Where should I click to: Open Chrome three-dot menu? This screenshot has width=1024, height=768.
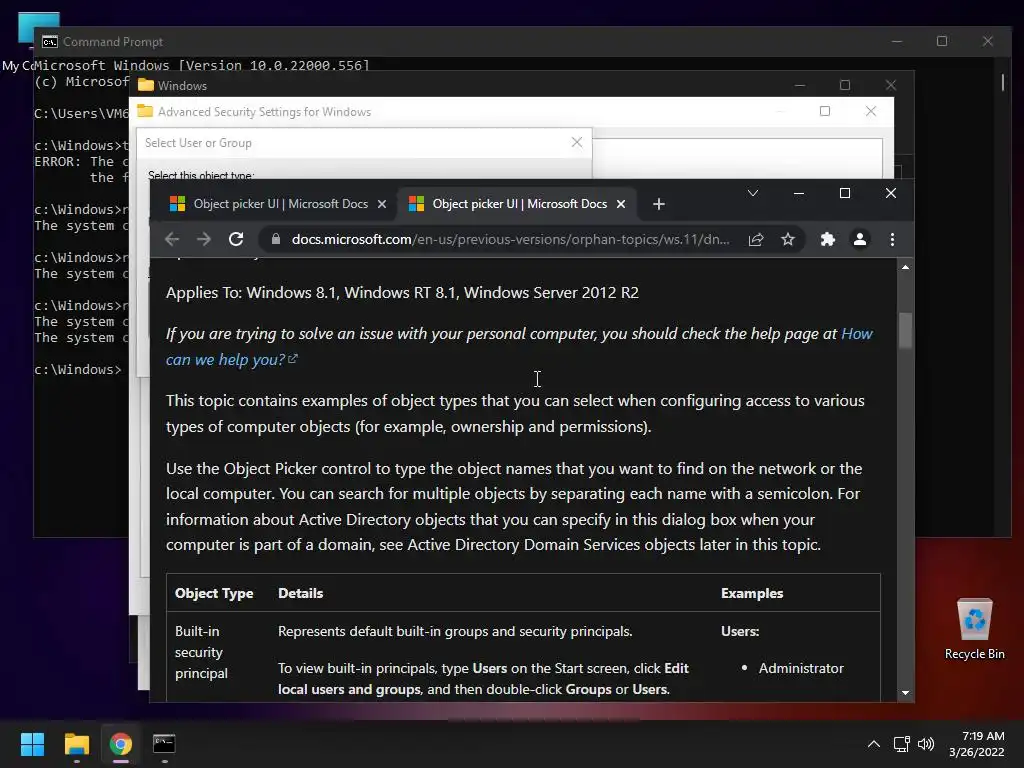pos(892,240)
